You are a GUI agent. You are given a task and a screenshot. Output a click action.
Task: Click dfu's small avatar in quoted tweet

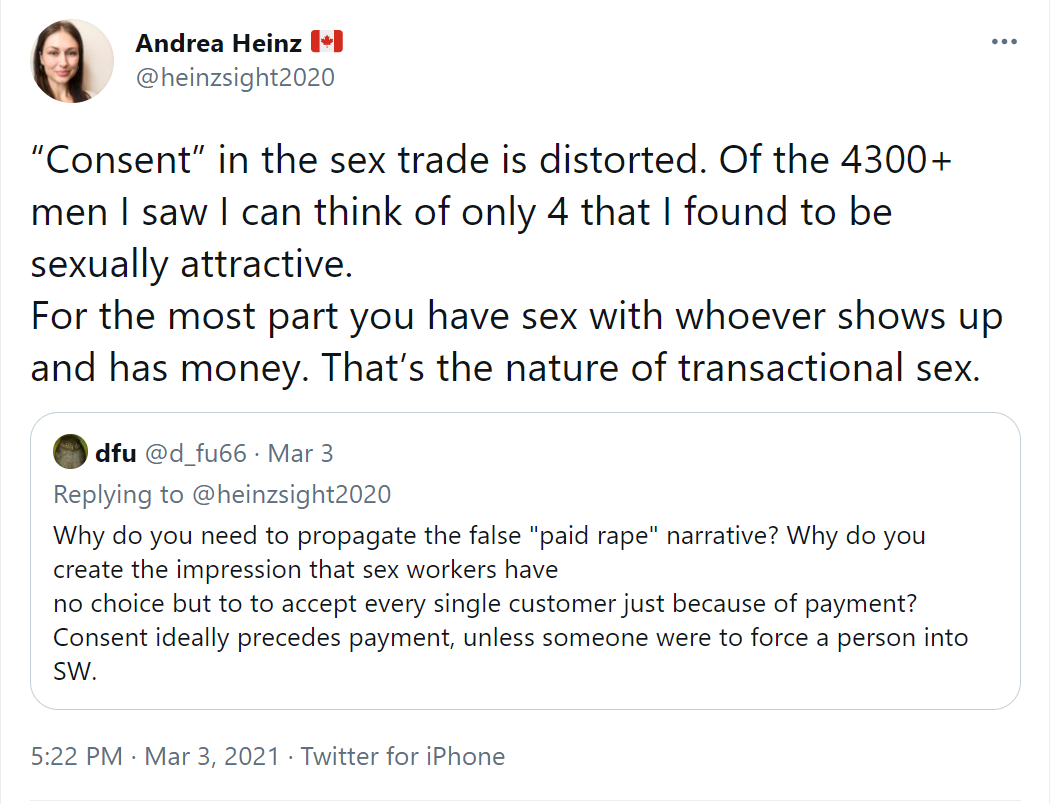pos(70,453)
